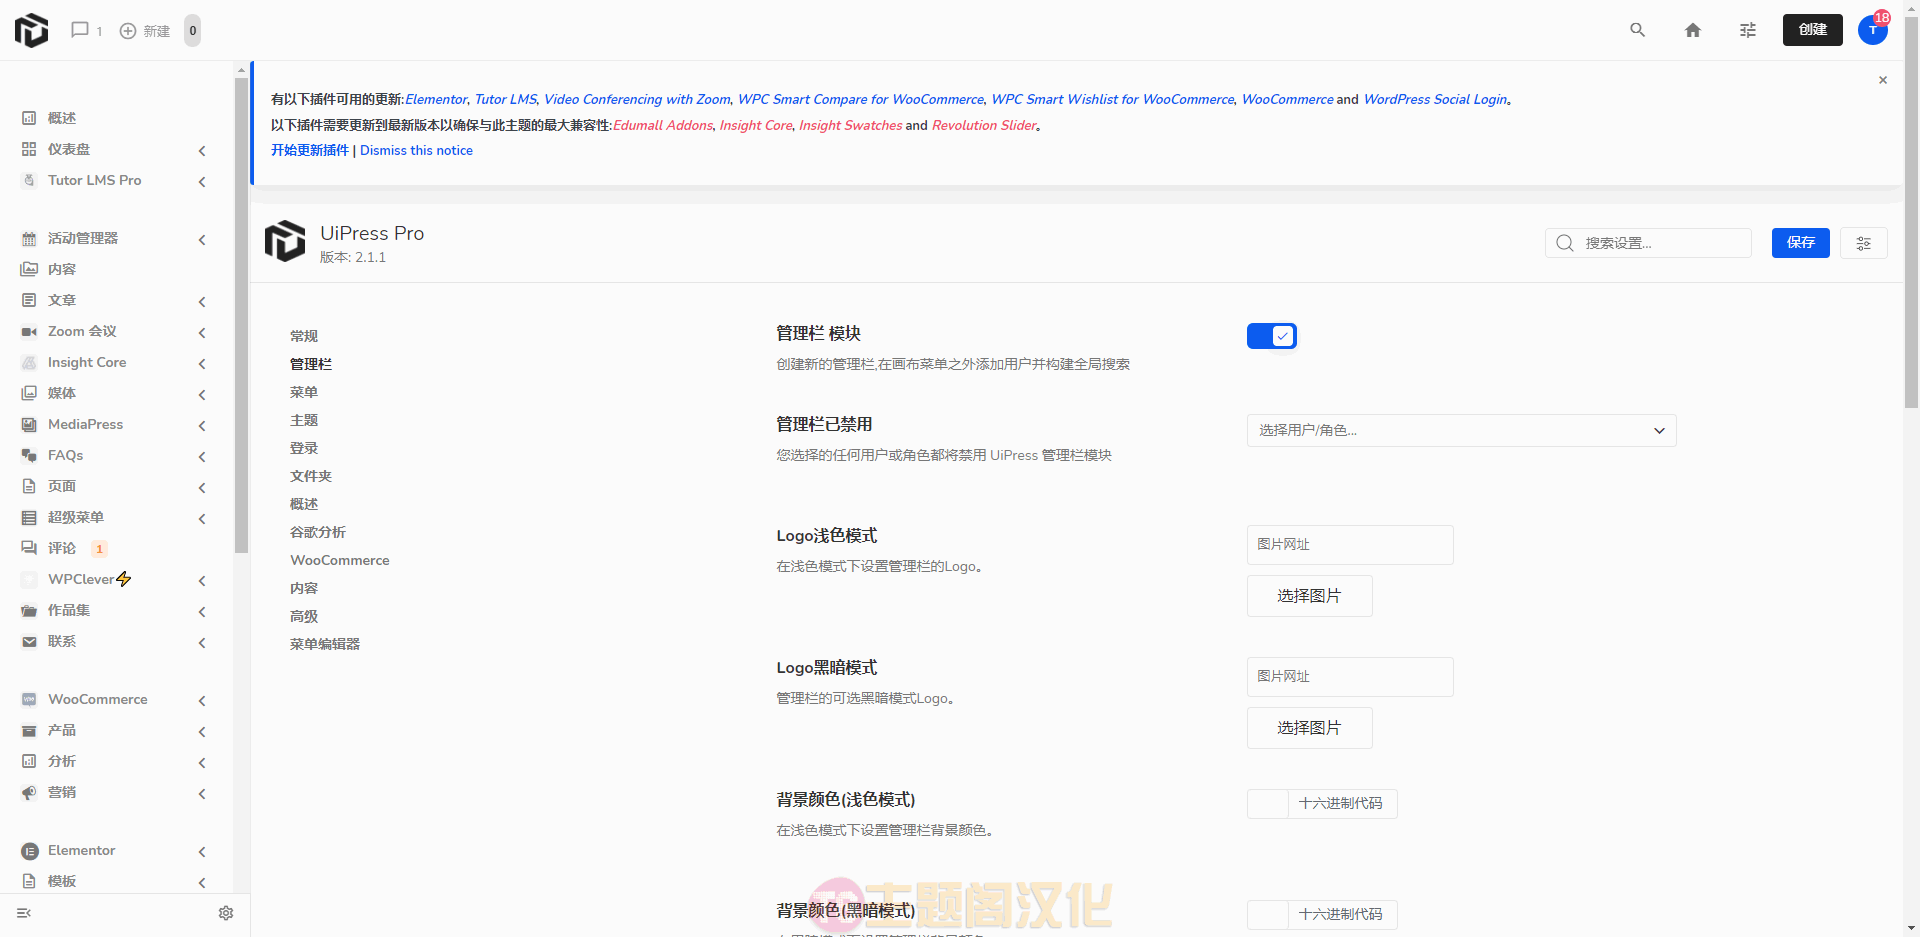This screenshot has width=1920, height=937.
Task: Focus 十六进制代码 field for 背景颜色(浅色模式)
Action: (x=1341, y=803)
